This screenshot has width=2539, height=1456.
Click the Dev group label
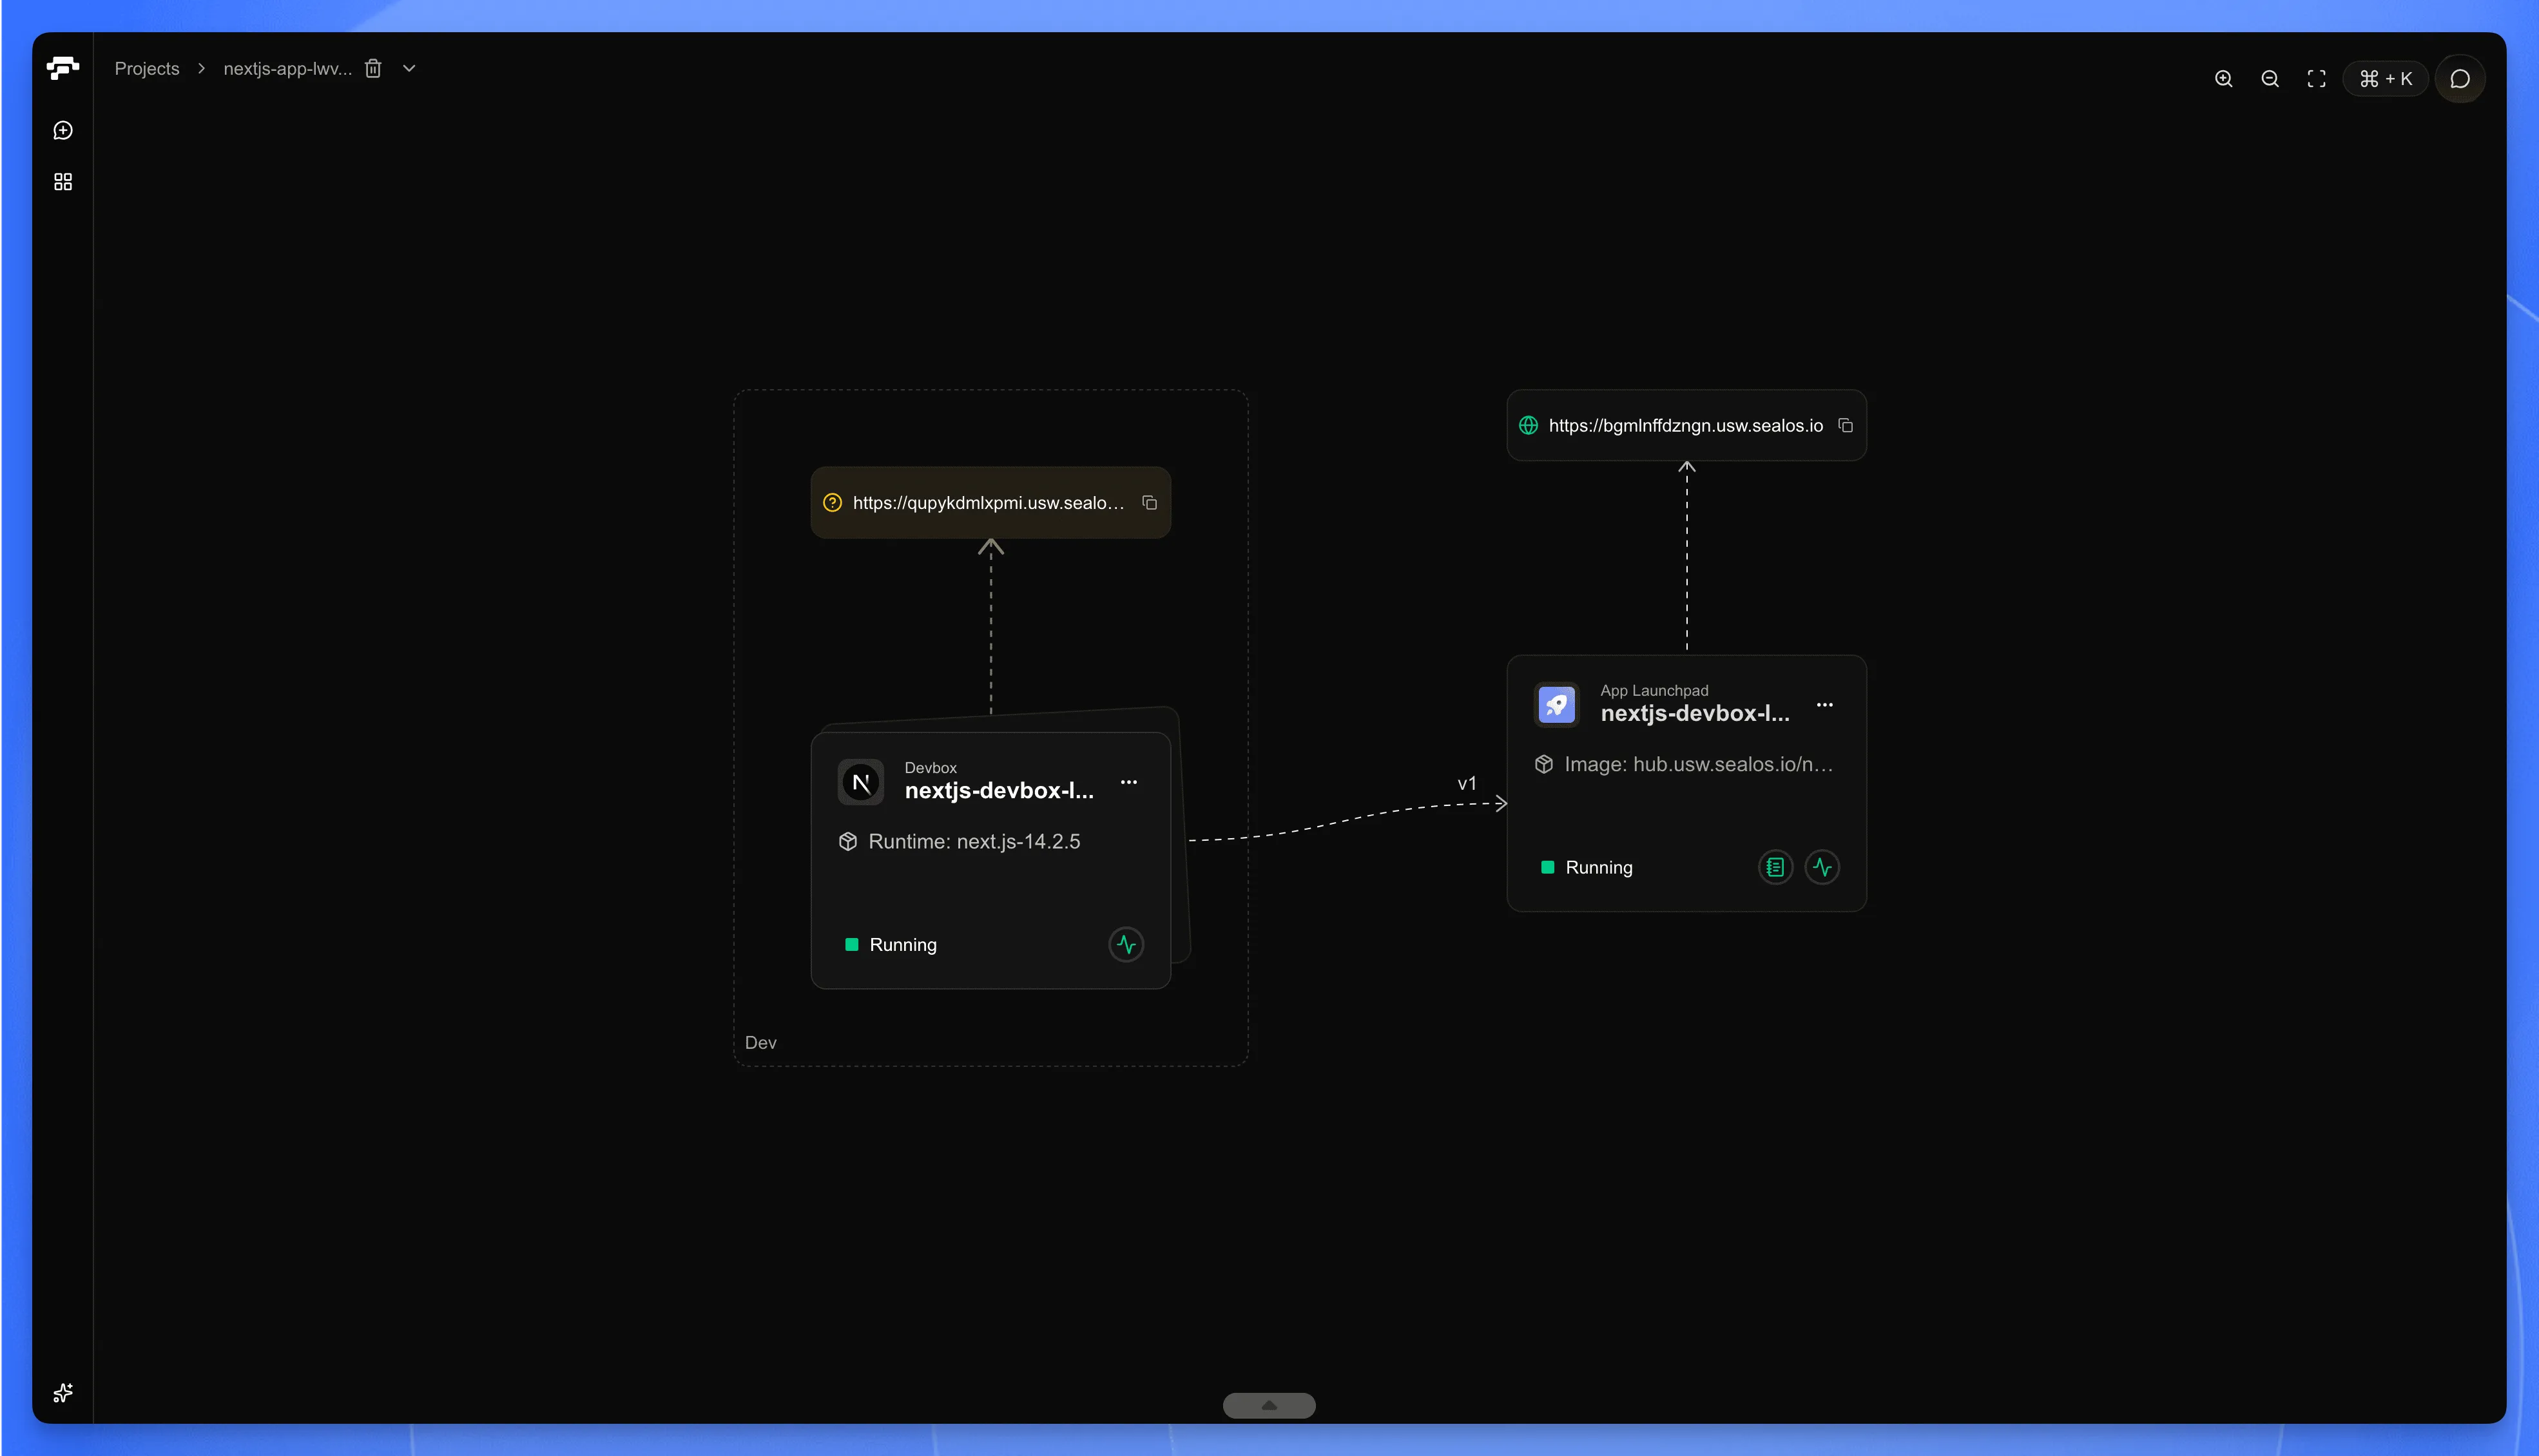761,1043
